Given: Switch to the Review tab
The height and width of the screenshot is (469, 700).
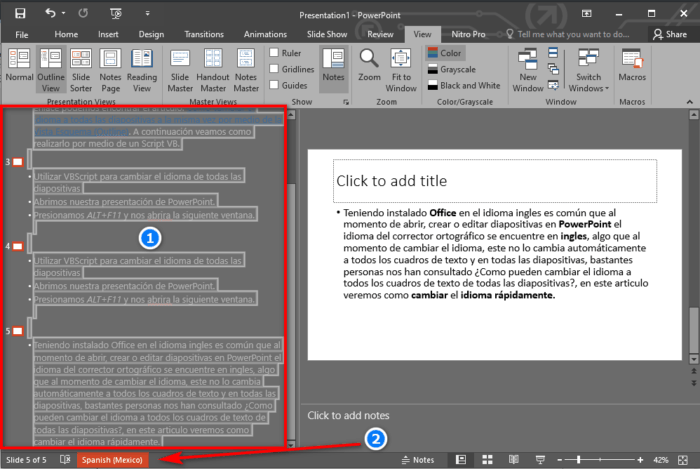Looking at the screenshot, I should pos(380,34).
